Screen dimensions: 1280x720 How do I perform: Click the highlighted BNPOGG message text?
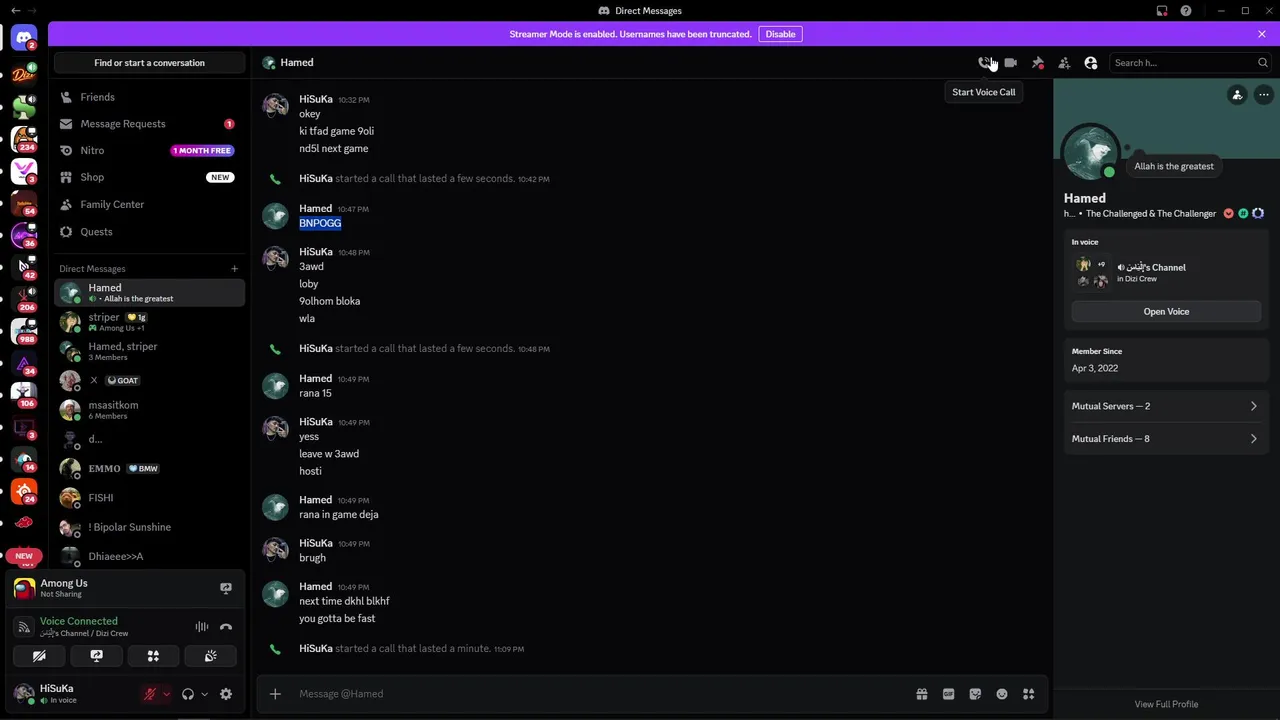tap(320, 223)
